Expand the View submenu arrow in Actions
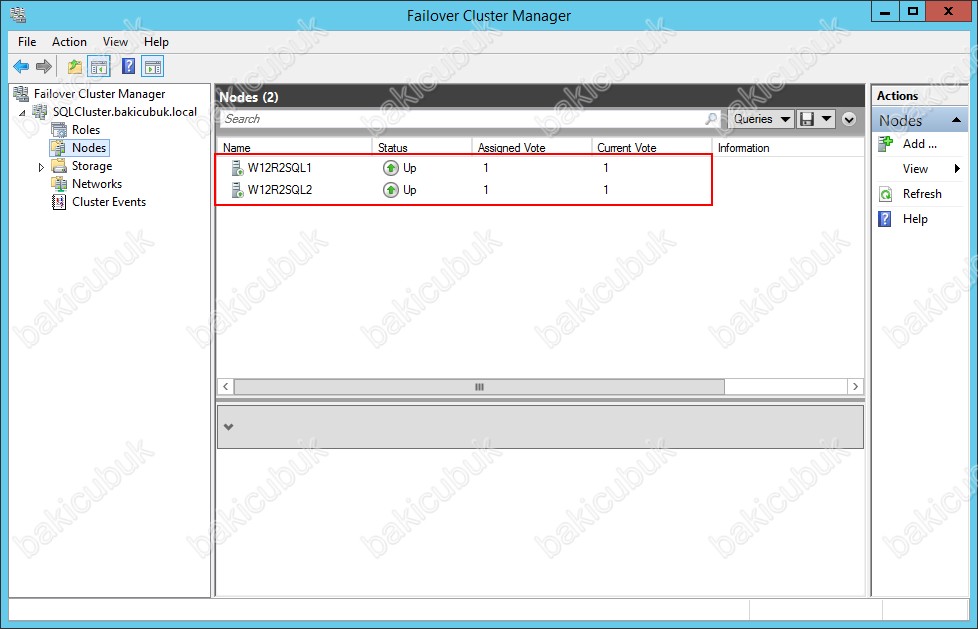This screenshot has height=629, width=978. pos(957,168)
